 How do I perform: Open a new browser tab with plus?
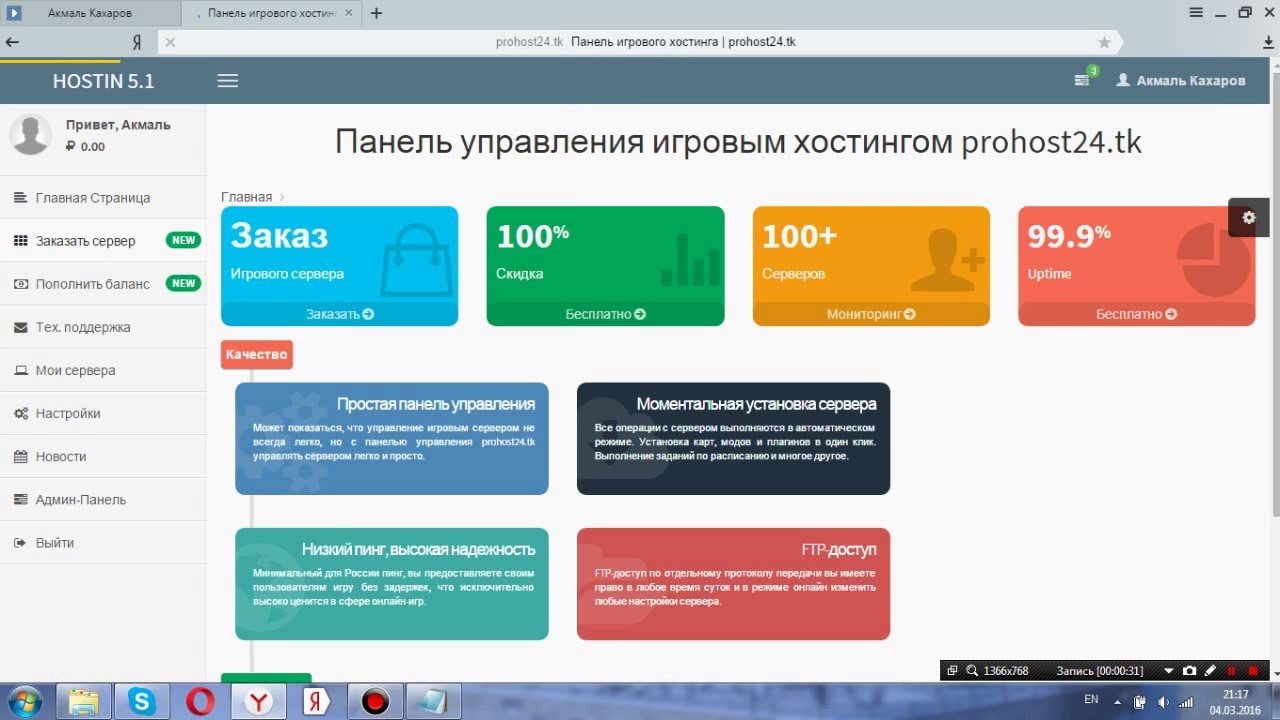pos(376,13)
